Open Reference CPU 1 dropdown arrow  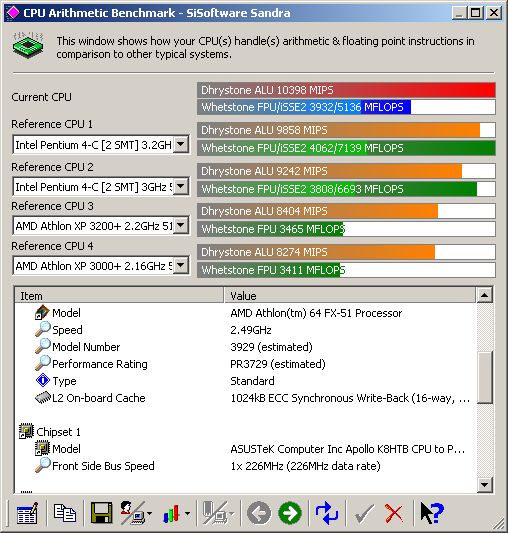pyautogui.click(x=181, y=145)
